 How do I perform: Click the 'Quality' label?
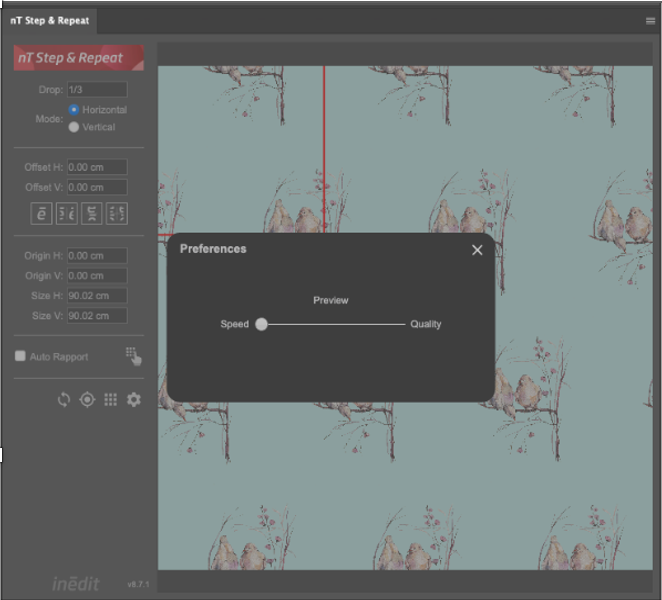pos(426,324)
